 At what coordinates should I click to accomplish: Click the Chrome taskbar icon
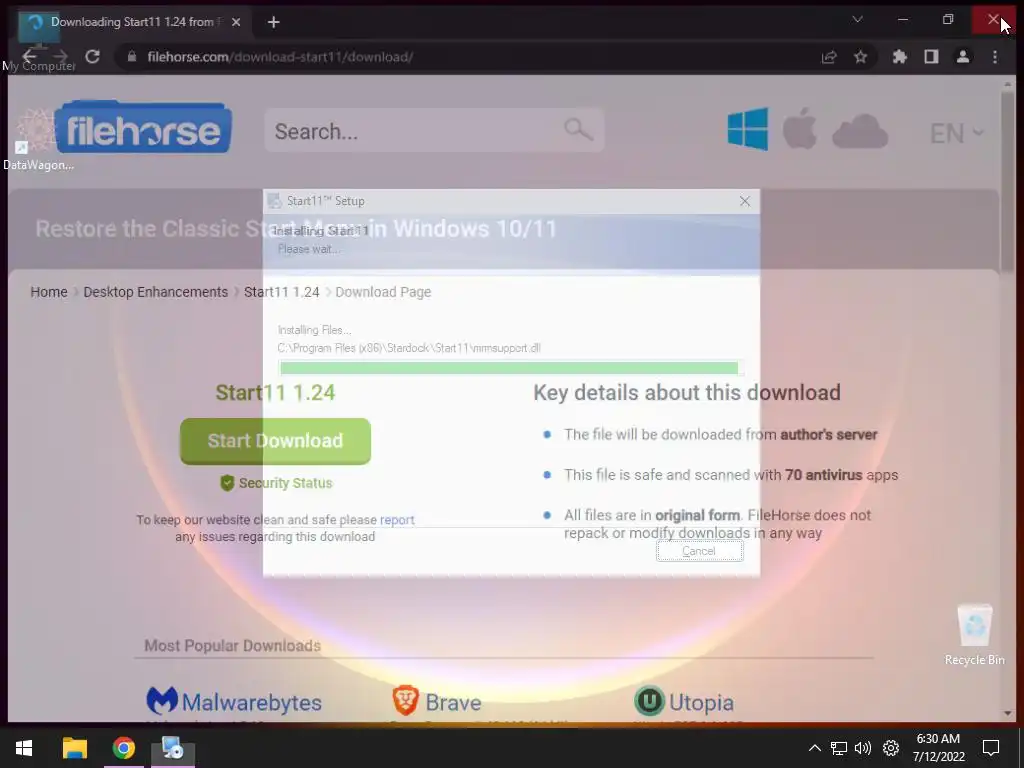(x=123, y=748)
